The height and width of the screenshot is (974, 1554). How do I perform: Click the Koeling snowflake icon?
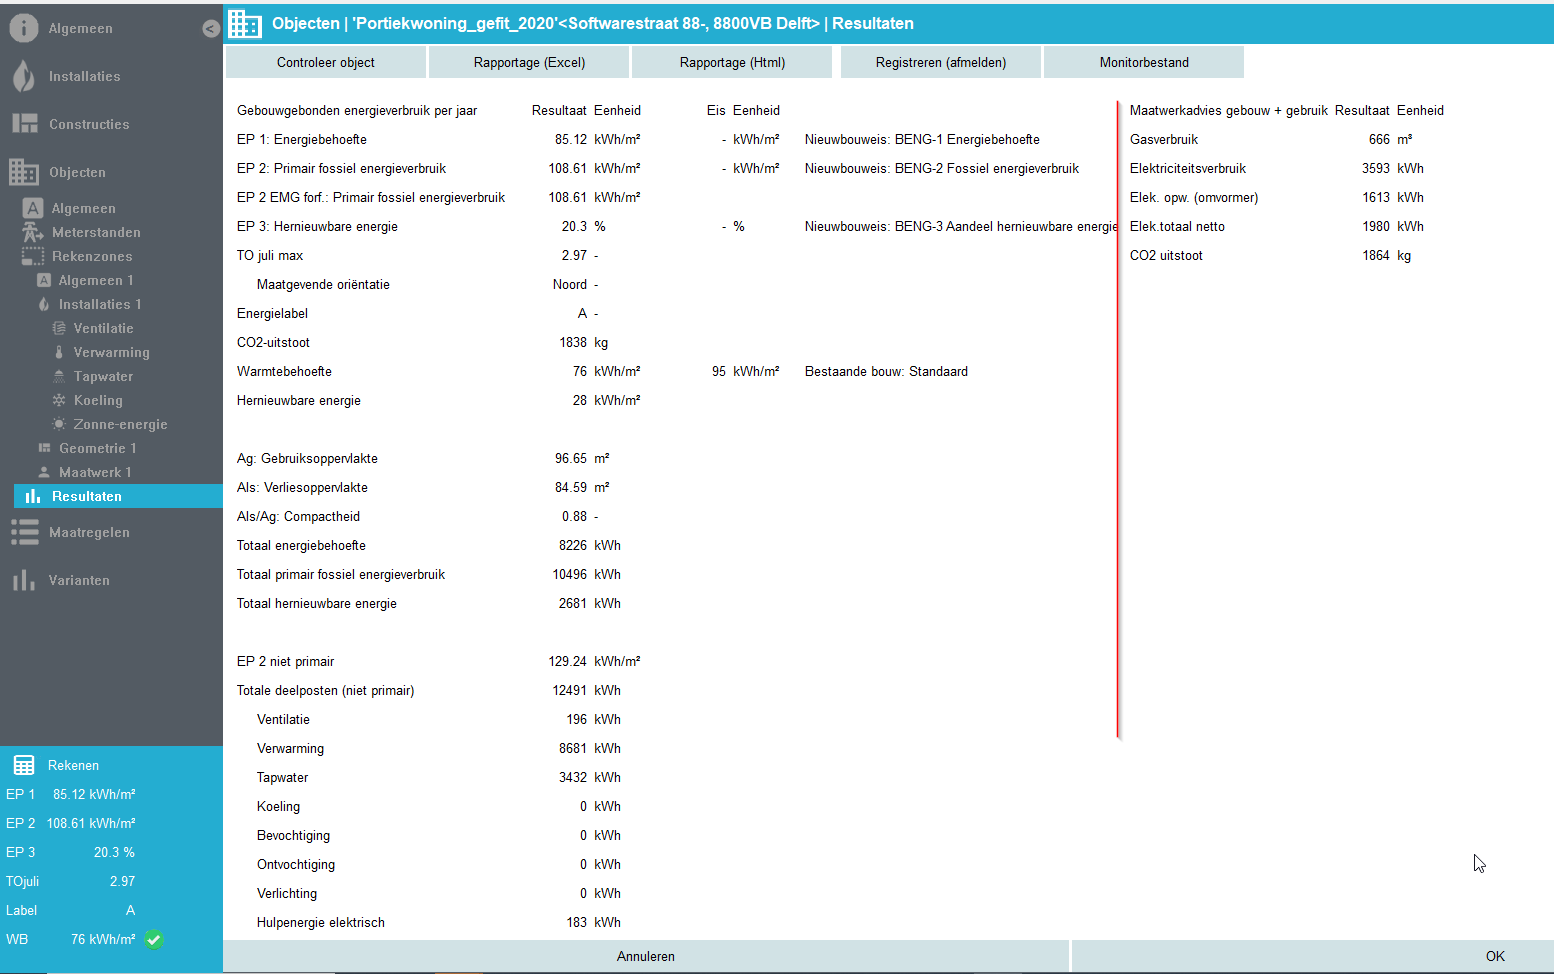click(x=59, y=400)
